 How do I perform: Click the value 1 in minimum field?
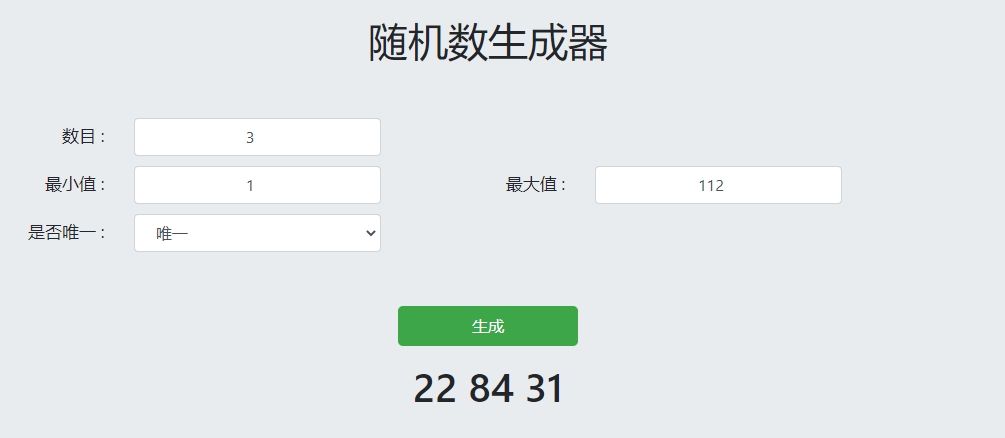click(250, 186)
